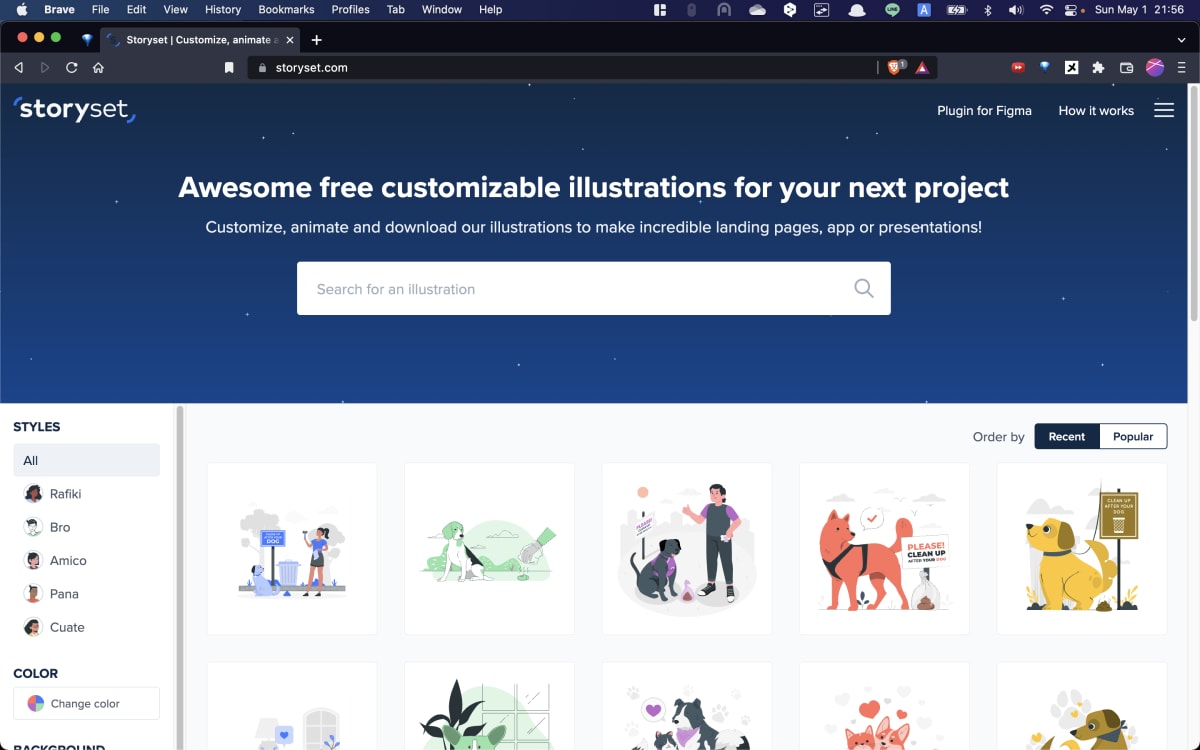Click the volume menu bar icon
This screenshot has width=1200, height=750.
1016,10
